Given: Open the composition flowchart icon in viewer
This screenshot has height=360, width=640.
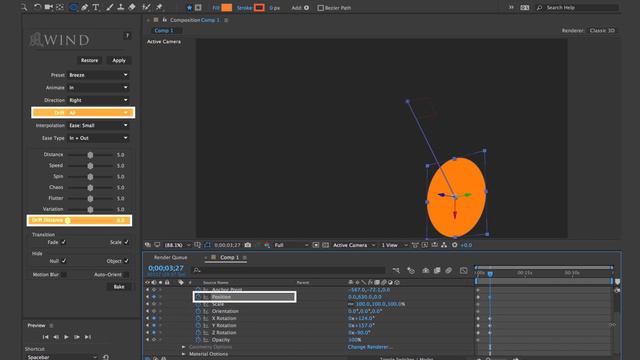Looking at the screenshot, I should (x=444, y=245).
